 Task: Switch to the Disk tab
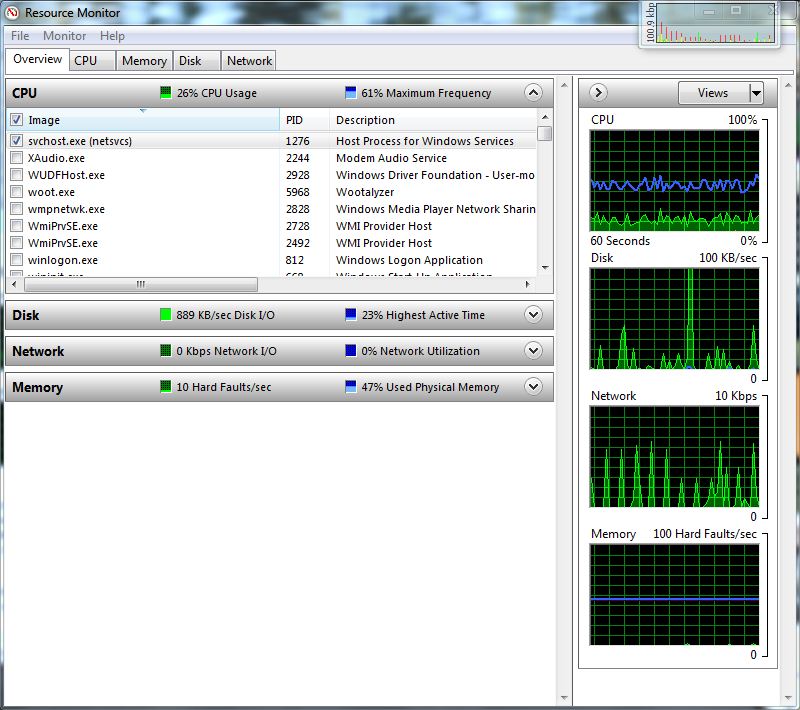(x=196, y=61)
